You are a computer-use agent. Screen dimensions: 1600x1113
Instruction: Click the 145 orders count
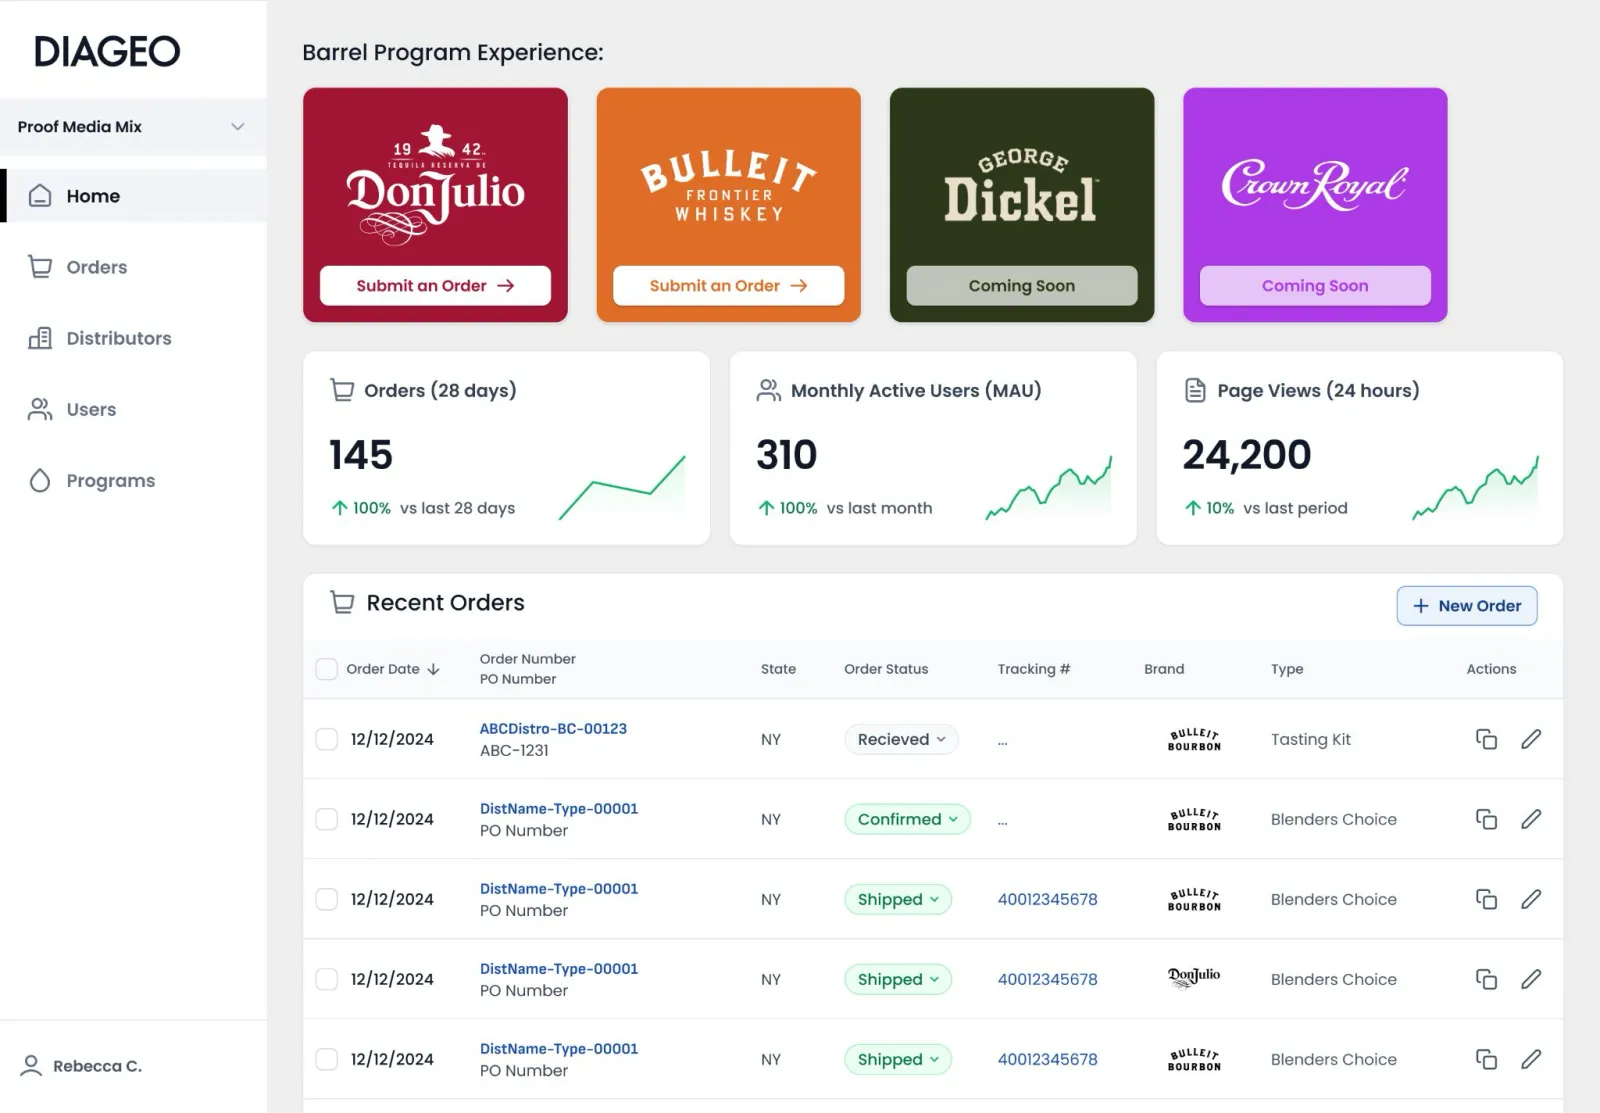point(361,455)
